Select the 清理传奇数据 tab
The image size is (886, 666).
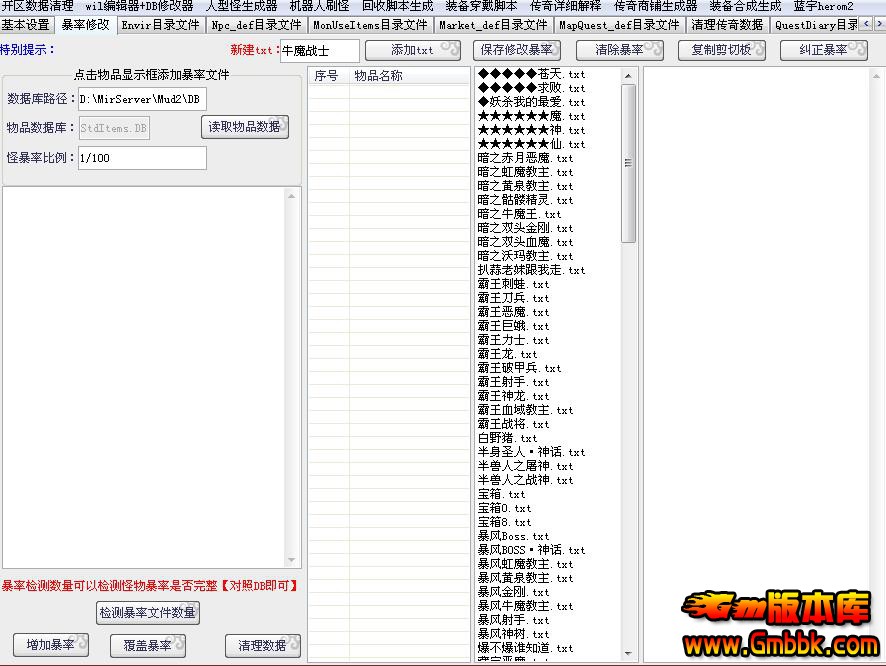click(x=727, y=25)
